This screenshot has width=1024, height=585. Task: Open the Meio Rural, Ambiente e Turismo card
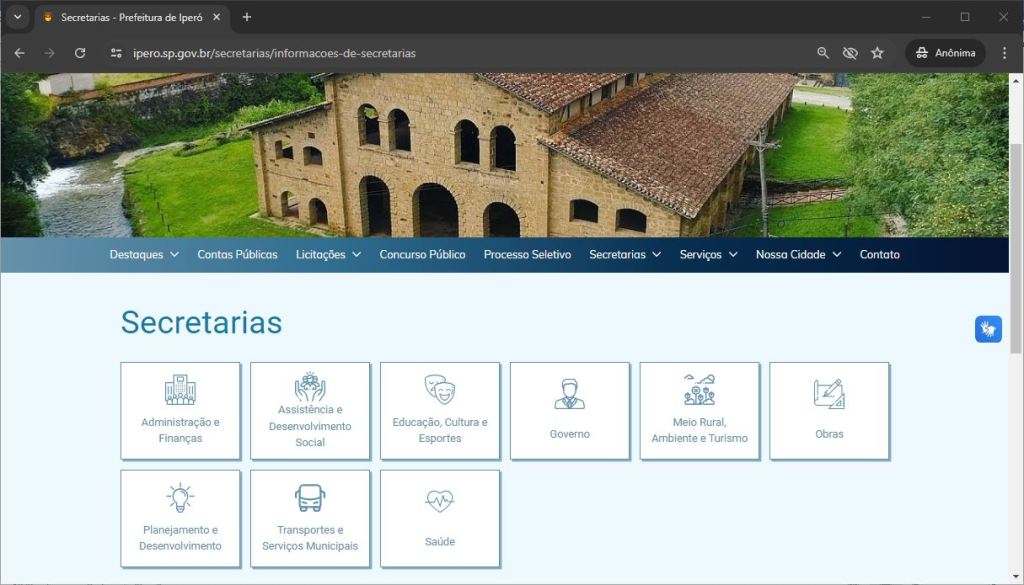(x=699, y=411)
